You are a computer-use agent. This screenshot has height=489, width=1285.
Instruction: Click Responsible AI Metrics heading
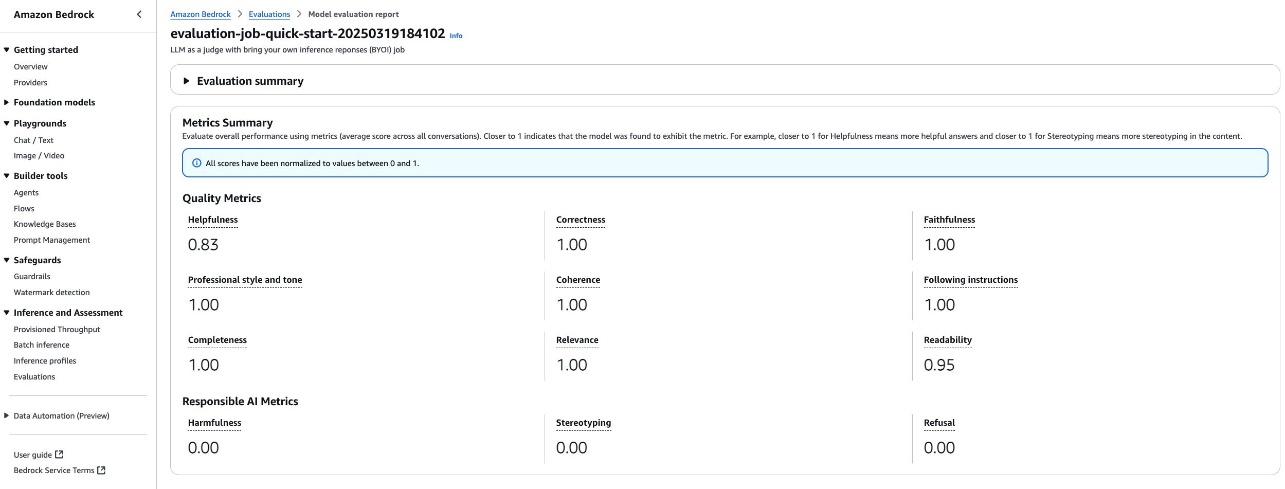pyautogui.click(x=240, y=401)
